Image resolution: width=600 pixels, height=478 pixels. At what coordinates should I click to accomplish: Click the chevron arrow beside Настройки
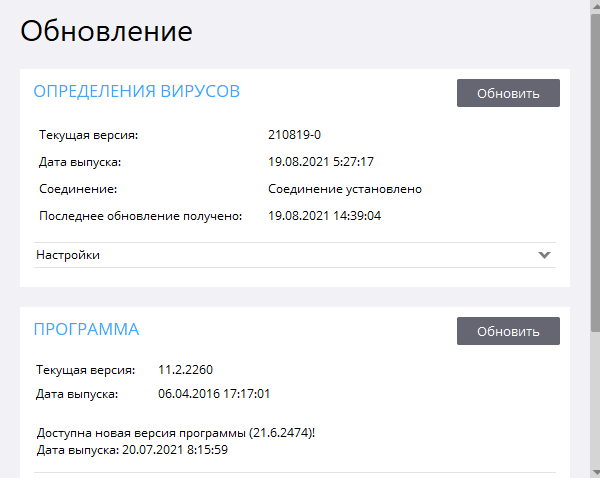544,255
